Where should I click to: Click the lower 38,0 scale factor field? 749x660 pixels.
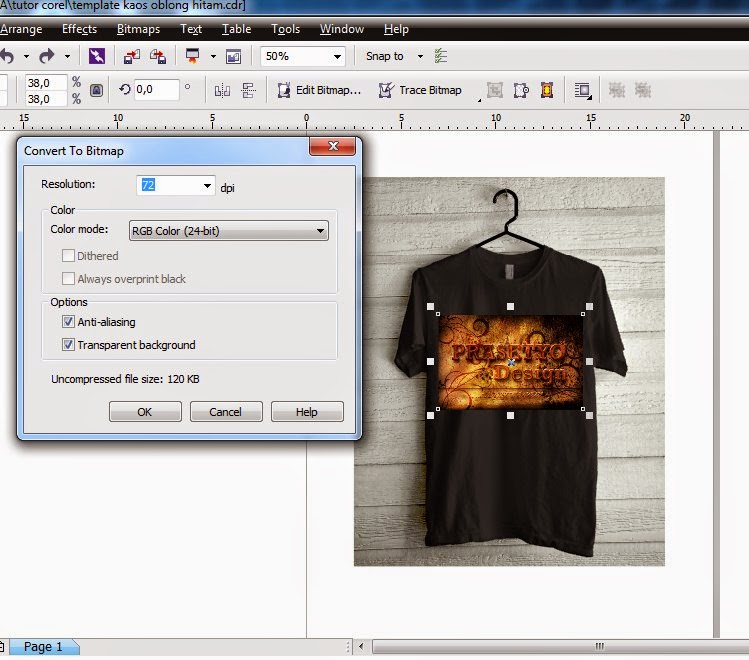[46, 99]
